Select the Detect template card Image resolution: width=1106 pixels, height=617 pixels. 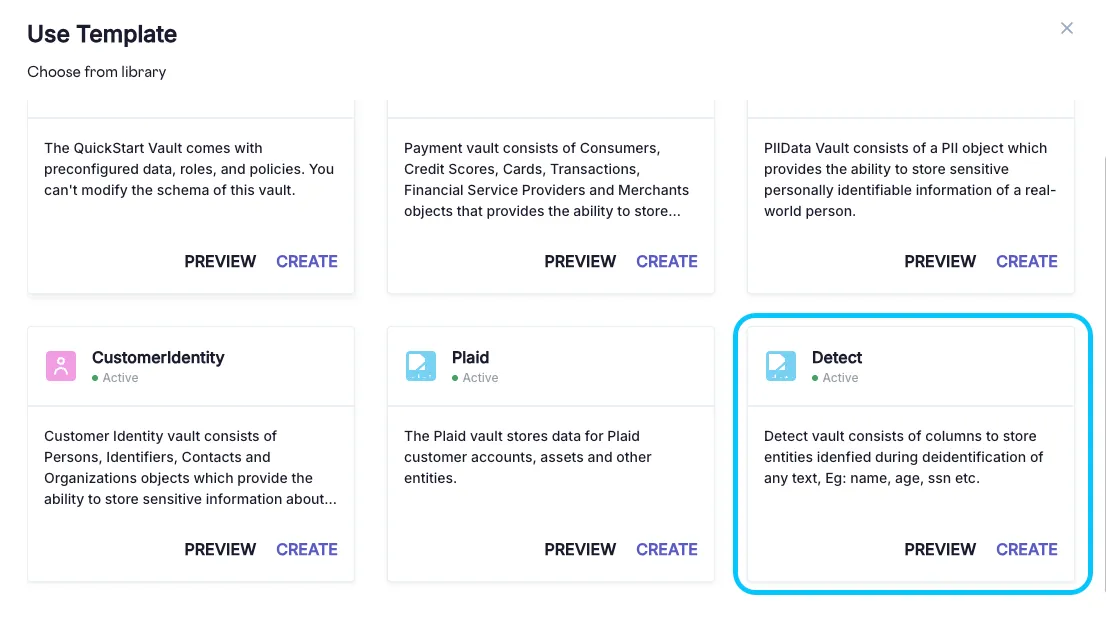911,455
